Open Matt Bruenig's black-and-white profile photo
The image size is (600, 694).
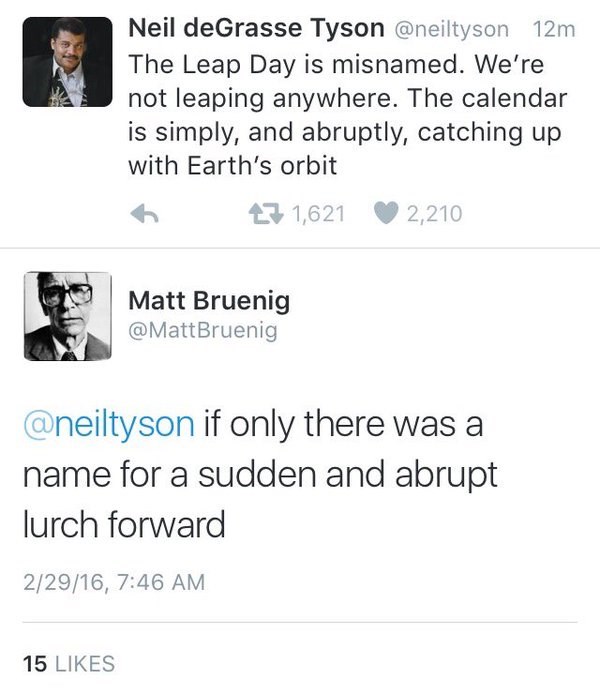(x=67, y=316)
